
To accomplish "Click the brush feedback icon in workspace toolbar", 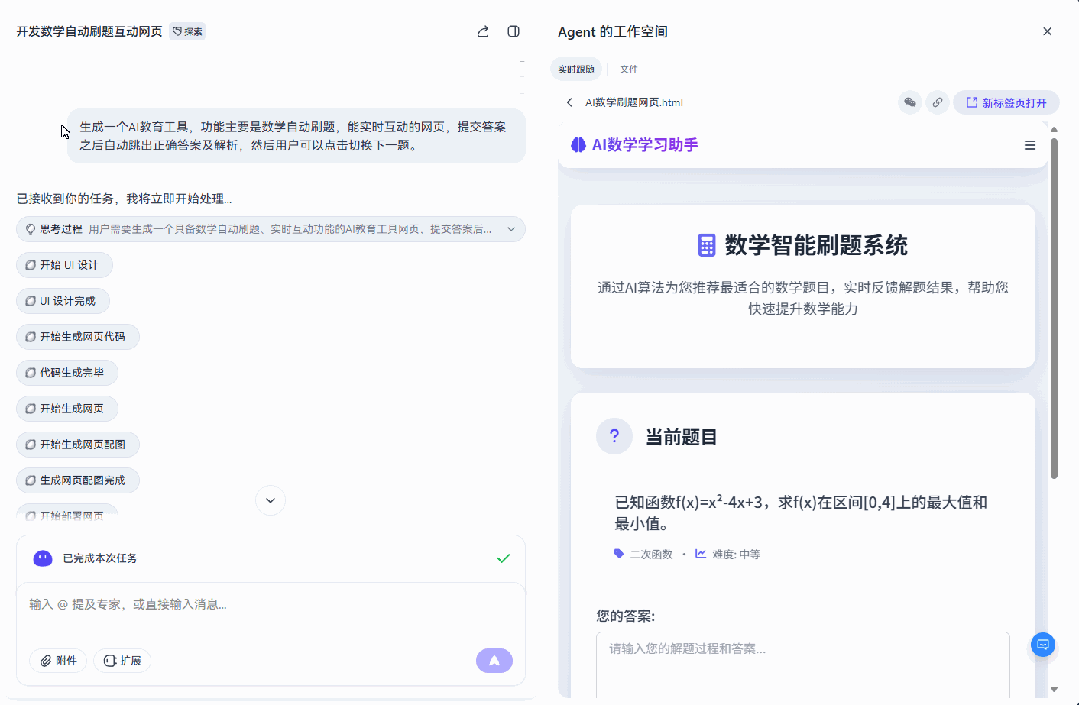I will tap(909, 102).
